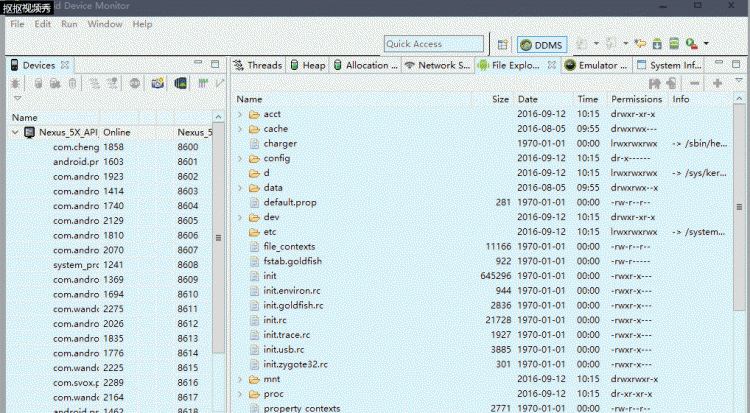Screen dimensions: 750x413
Task: Close the File Explorer tab
Action: [x=551, y=65]
